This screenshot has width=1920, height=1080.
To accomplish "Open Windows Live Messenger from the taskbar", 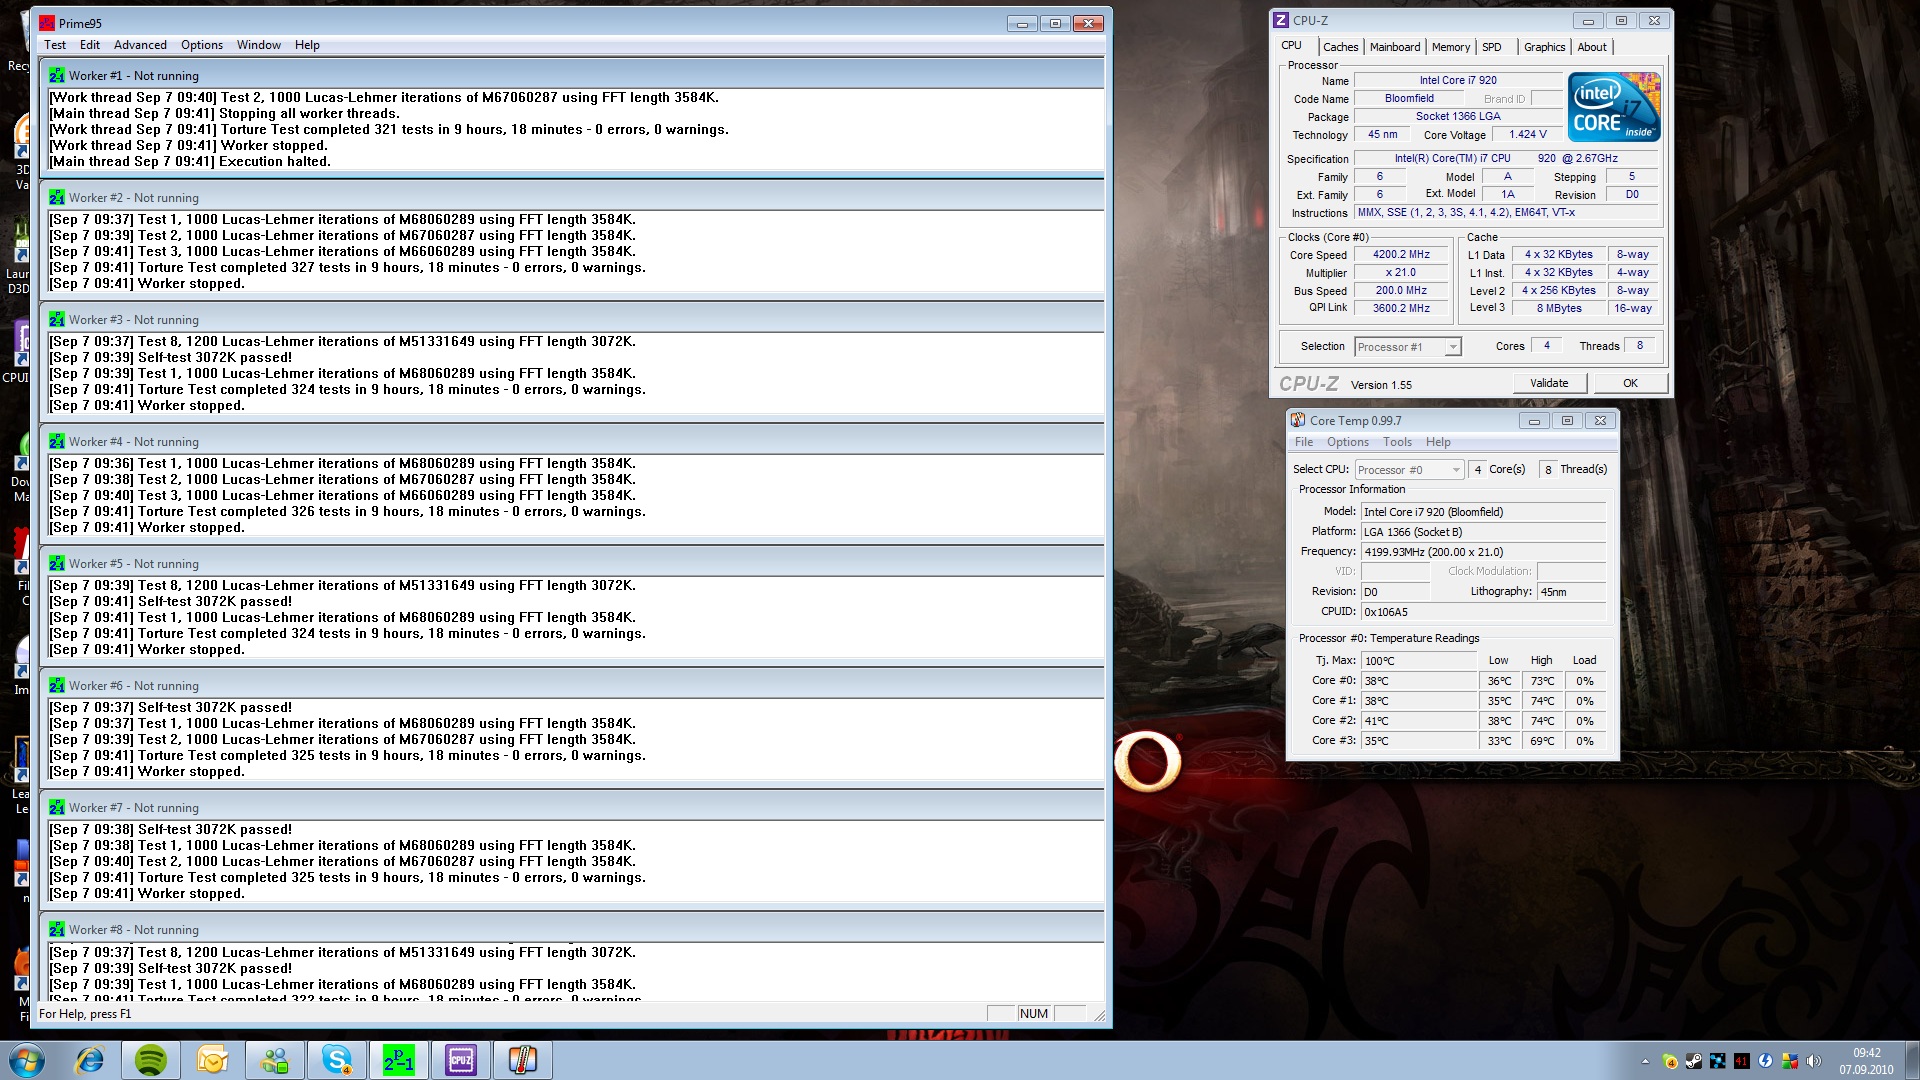I will point(275,1060).
